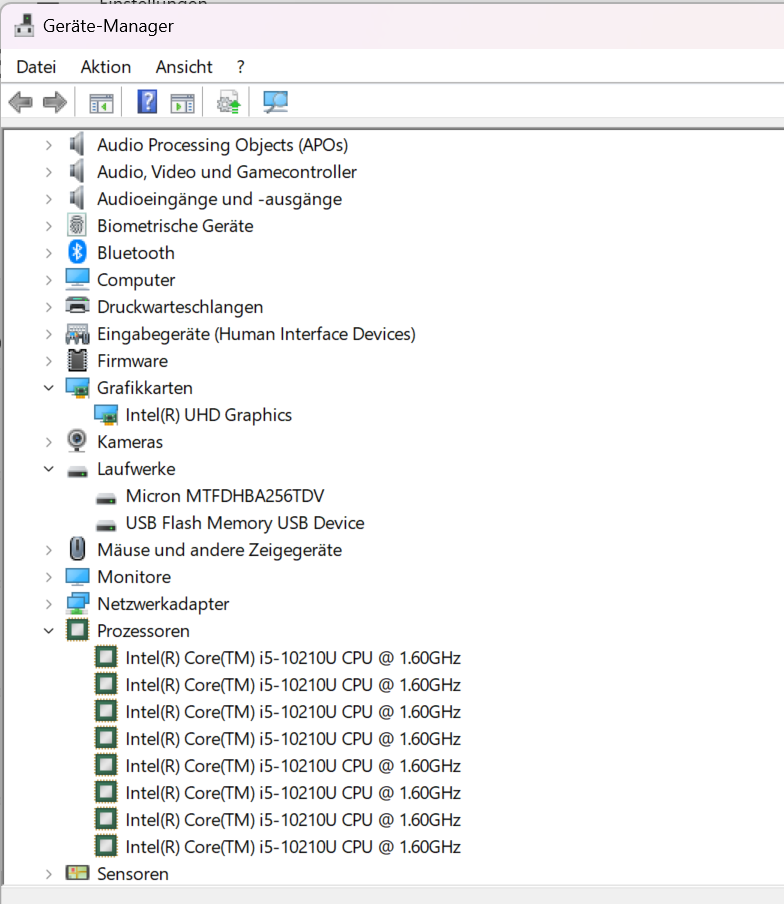Select USB Flash Memory USB Device
The width and height of the screenshot is (784, 904).
point(245,523)
